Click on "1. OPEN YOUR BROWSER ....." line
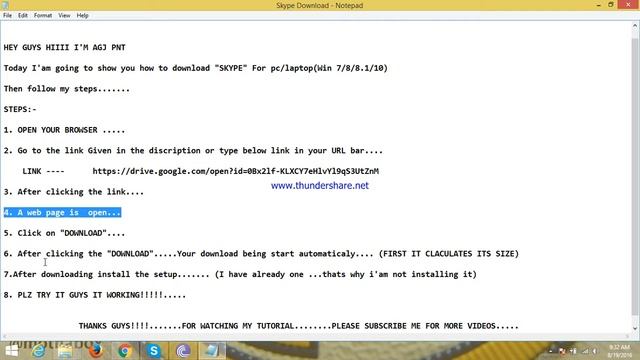The image size is (640, 360). click(64, 130)
